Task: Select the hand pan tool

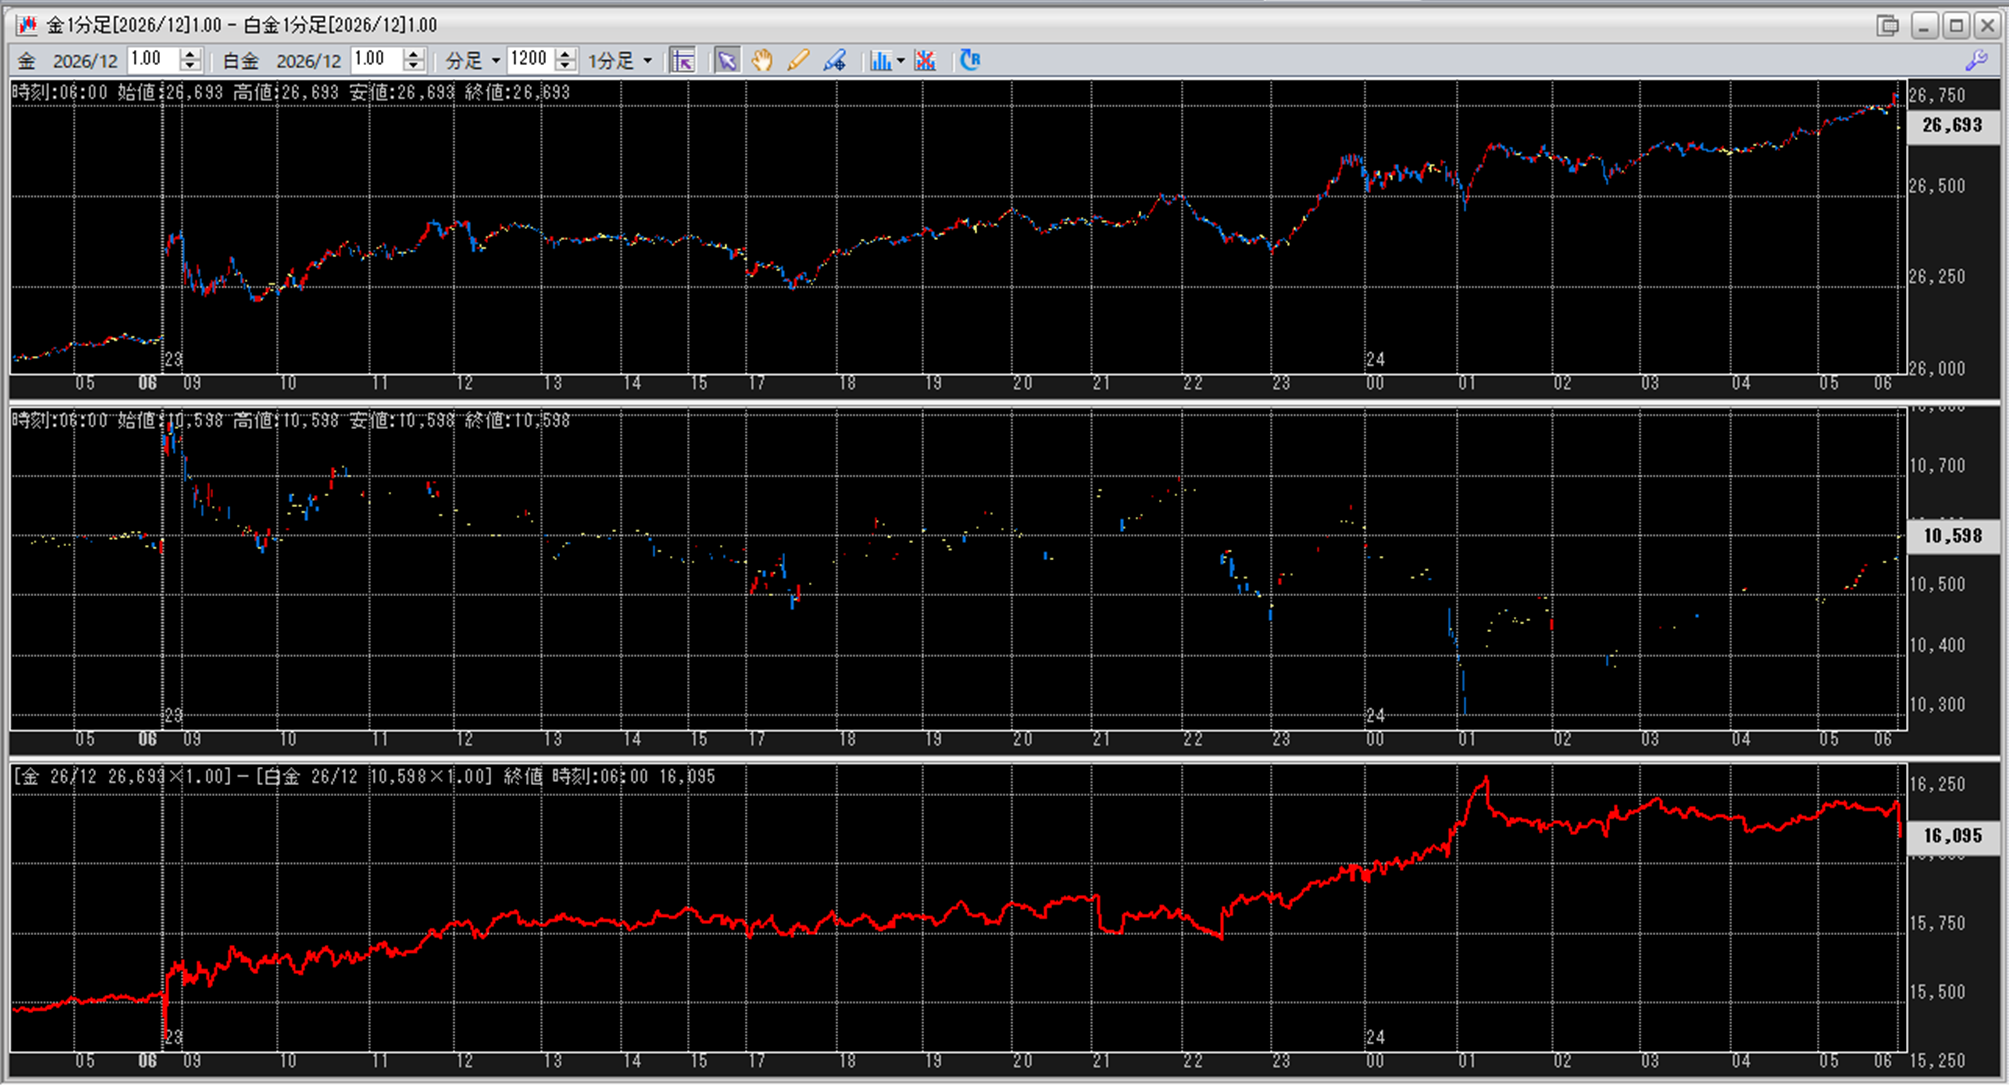Action: click(762, 61)
